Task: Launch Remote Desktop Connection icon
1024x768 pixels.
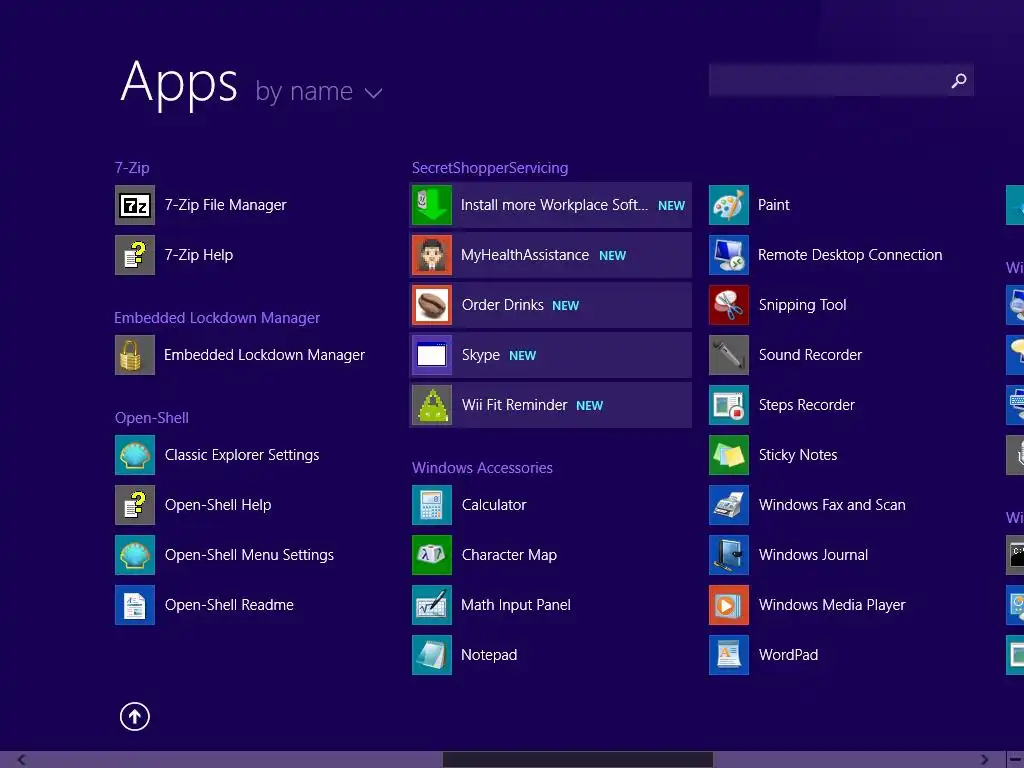Action: 729,255
